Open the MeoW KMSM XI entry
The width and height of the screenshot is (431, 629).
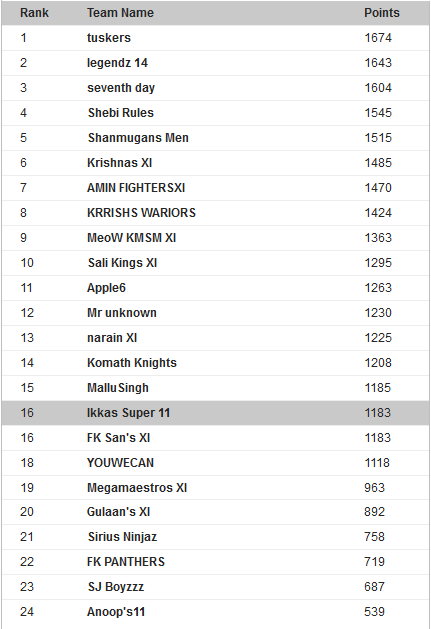(x=132, y=238)
